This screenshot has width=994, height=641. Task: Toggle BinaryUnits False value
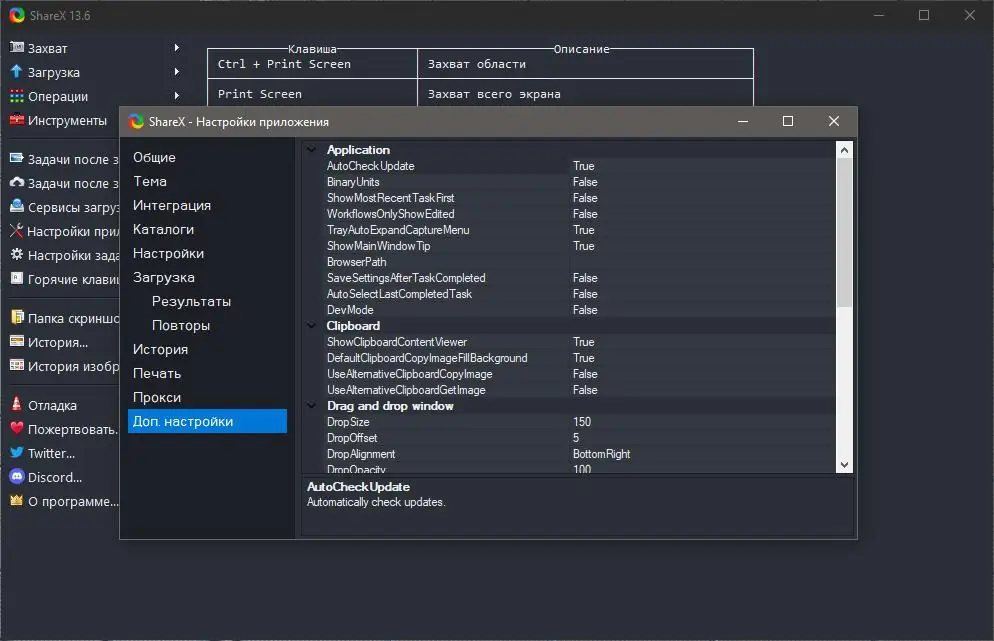[702, 182]
